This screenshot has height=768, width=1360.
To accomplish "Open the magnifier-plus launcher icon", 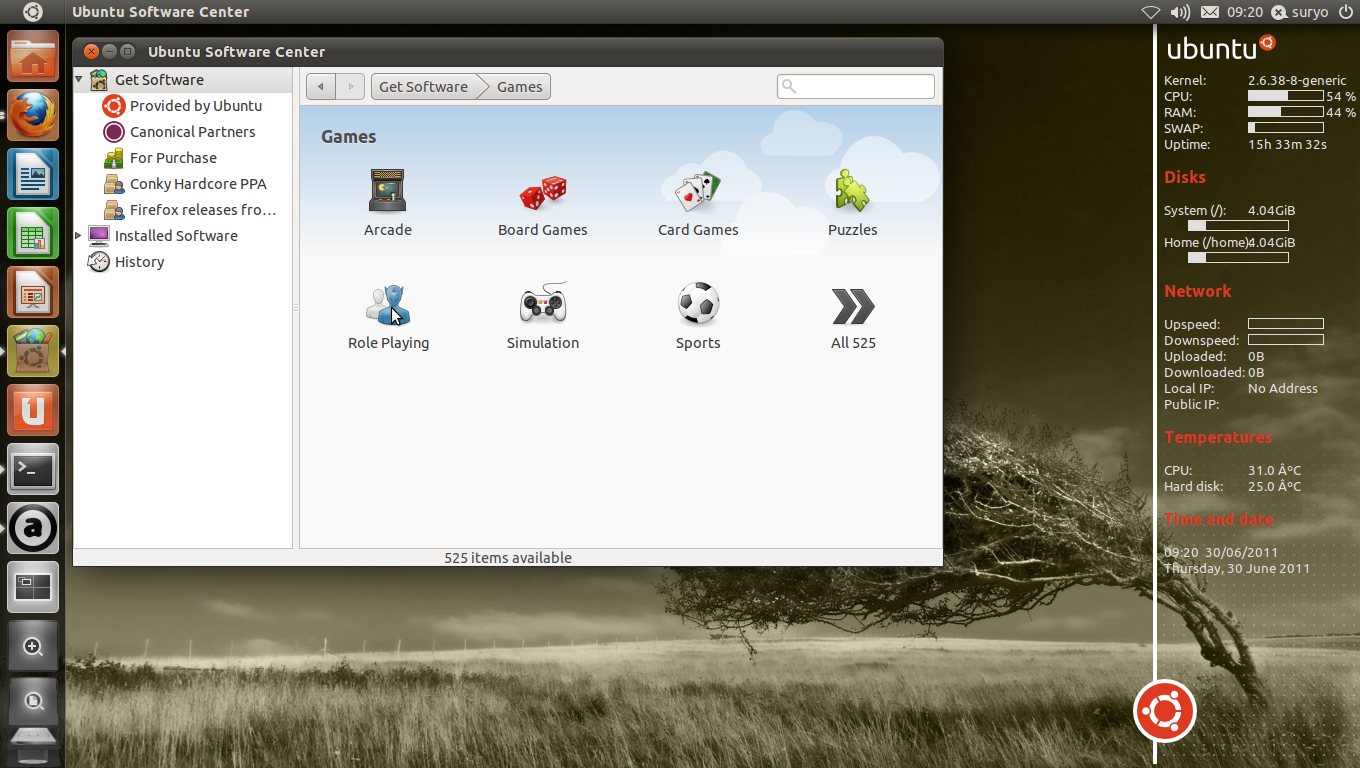I will (x=33, y=646).
